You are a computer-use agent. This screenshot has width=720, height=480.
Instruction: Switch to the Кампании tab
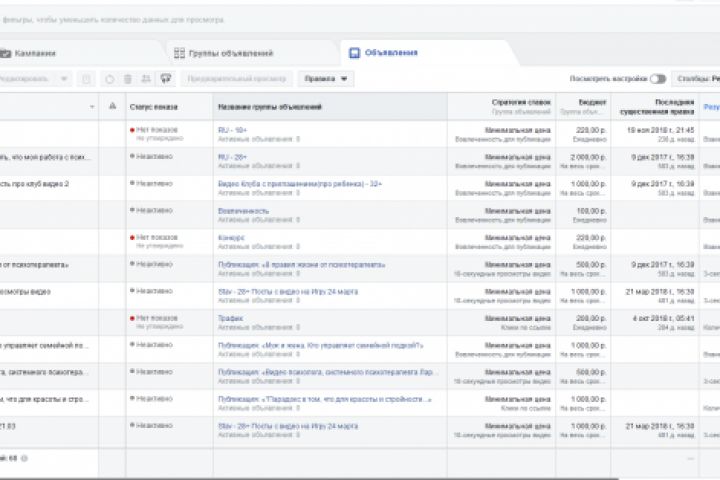(x=30, y=53)
